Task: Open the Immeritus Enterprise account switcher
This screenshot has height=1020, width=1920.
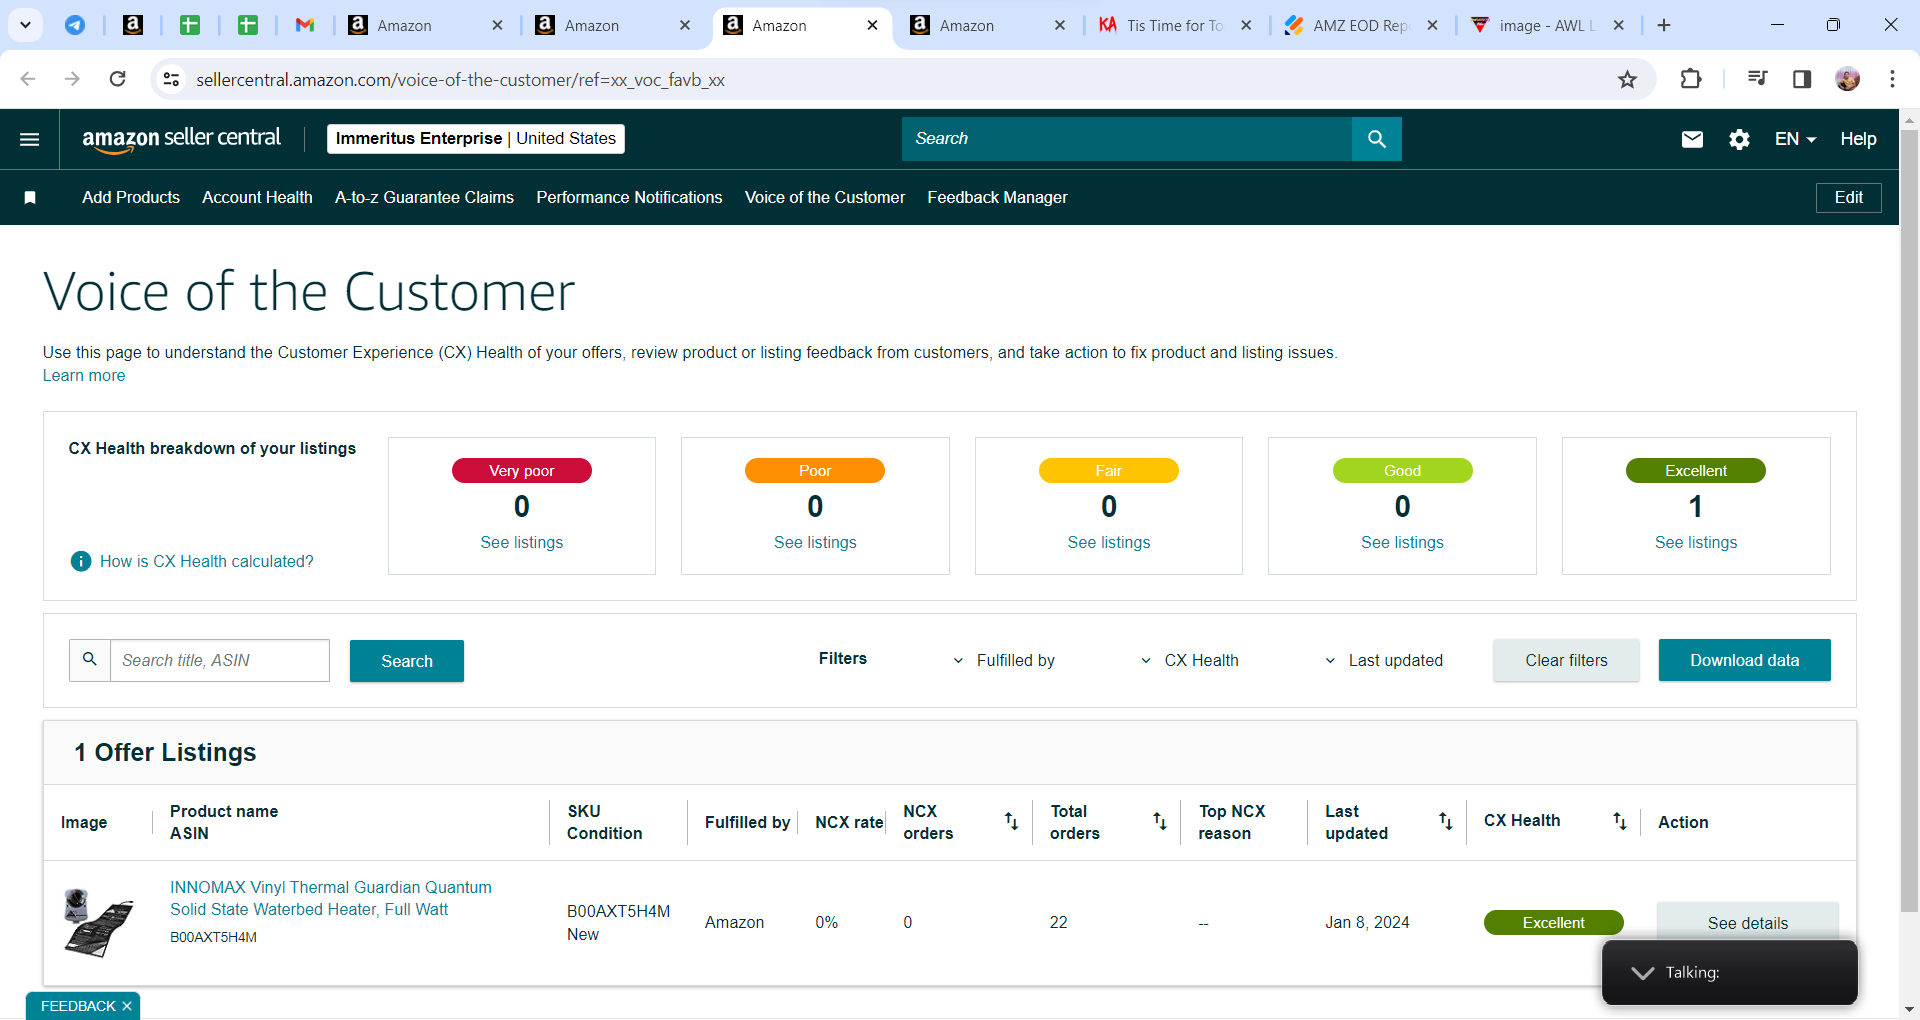Action: (x=476, y=139)
